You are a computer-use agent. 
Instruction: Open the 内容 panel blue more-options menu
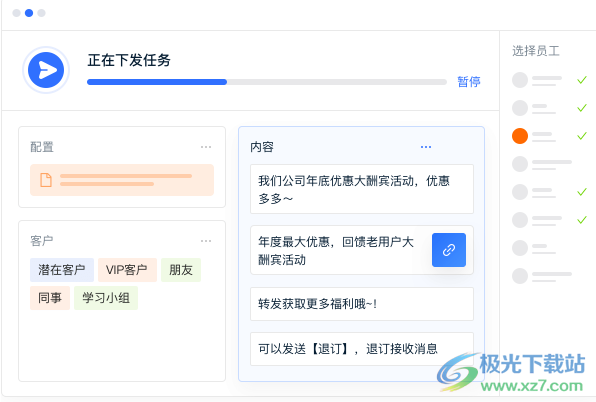point(426,147)
